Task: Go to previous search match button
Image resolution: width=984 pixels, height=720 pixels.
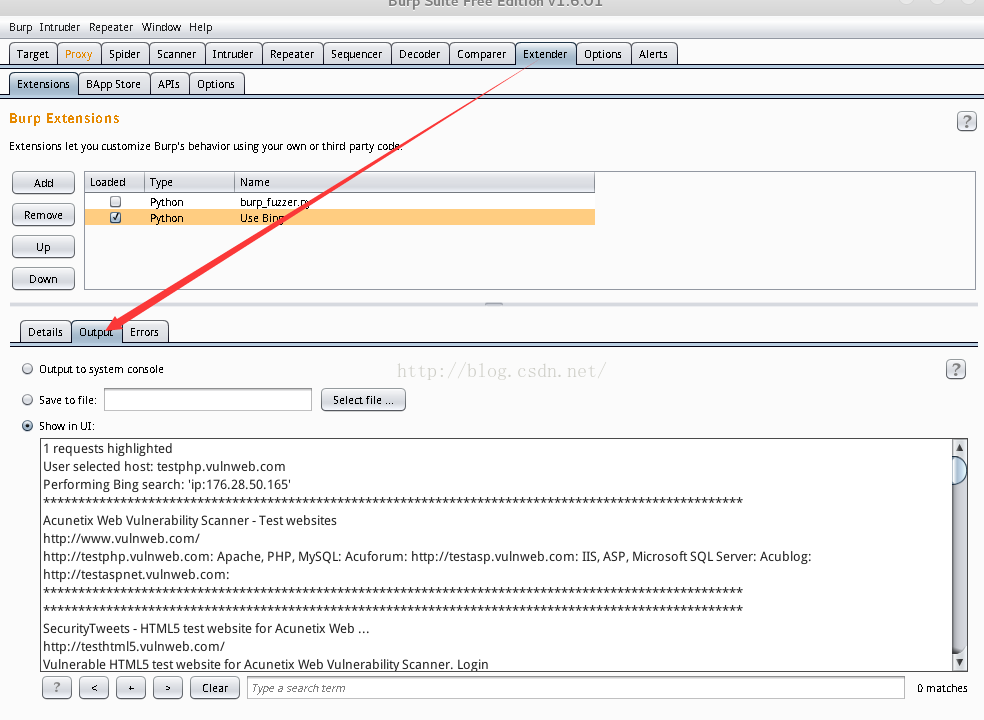Action: coord(94,687)
